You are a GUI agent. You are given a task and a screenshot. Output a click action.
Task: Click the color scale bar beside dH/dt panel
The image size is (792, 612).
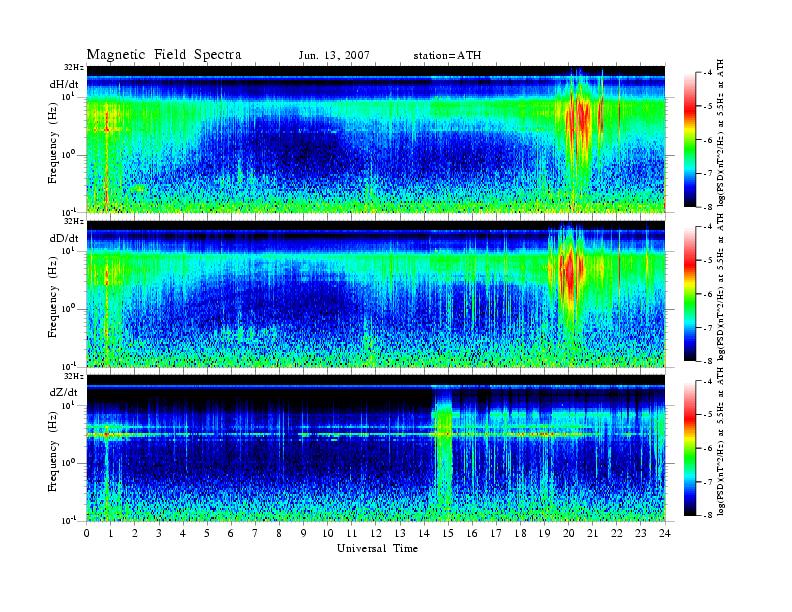click(x=690, y=139)
